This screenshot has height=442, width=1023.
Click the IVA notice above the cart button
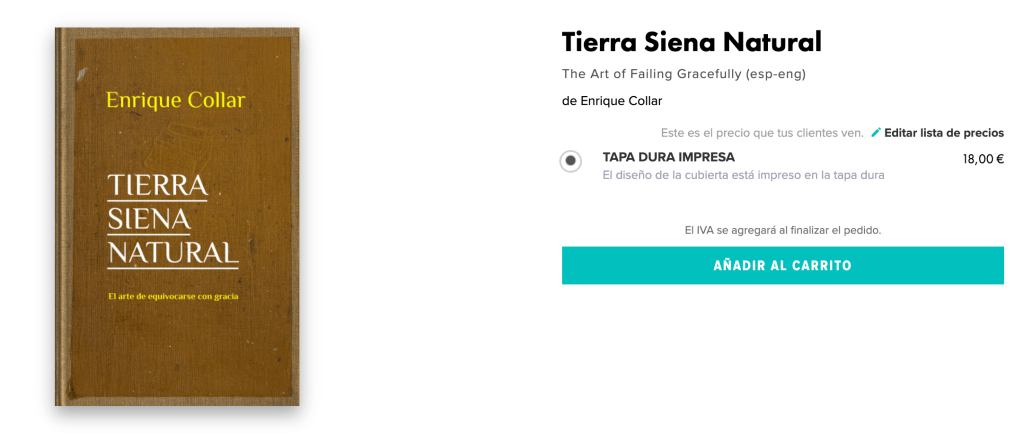[x=782, y=230]
